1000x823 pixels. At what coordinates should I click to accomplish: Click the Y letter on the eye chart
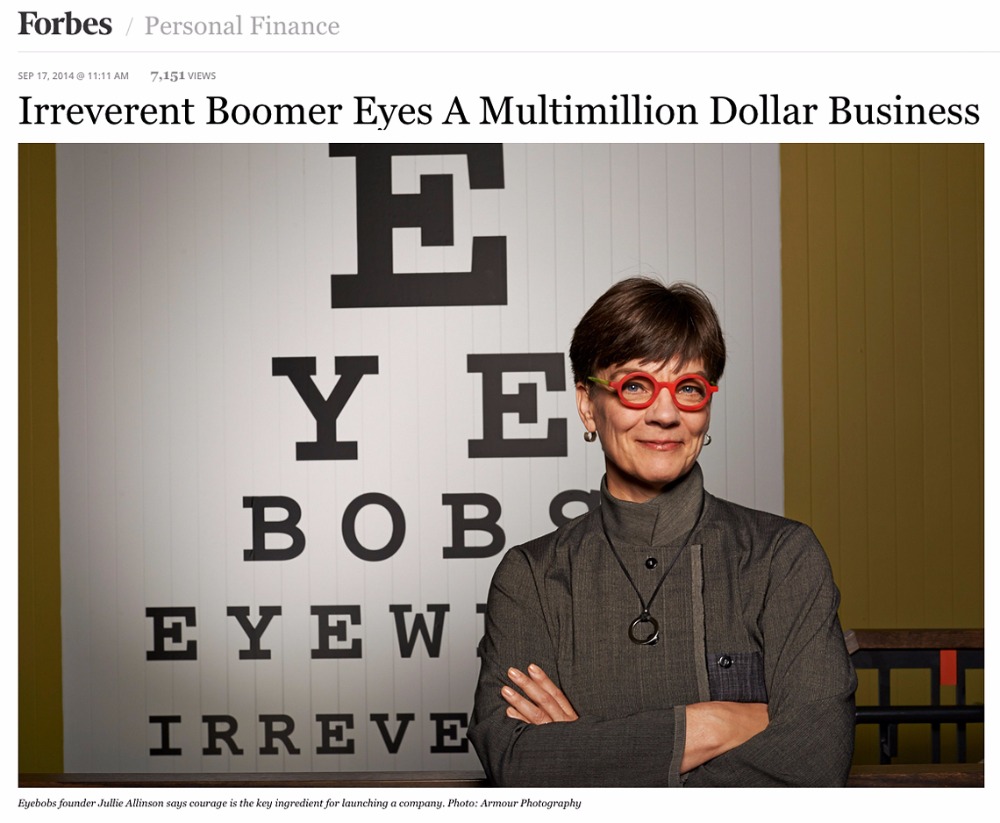click(x=325, y=408)
